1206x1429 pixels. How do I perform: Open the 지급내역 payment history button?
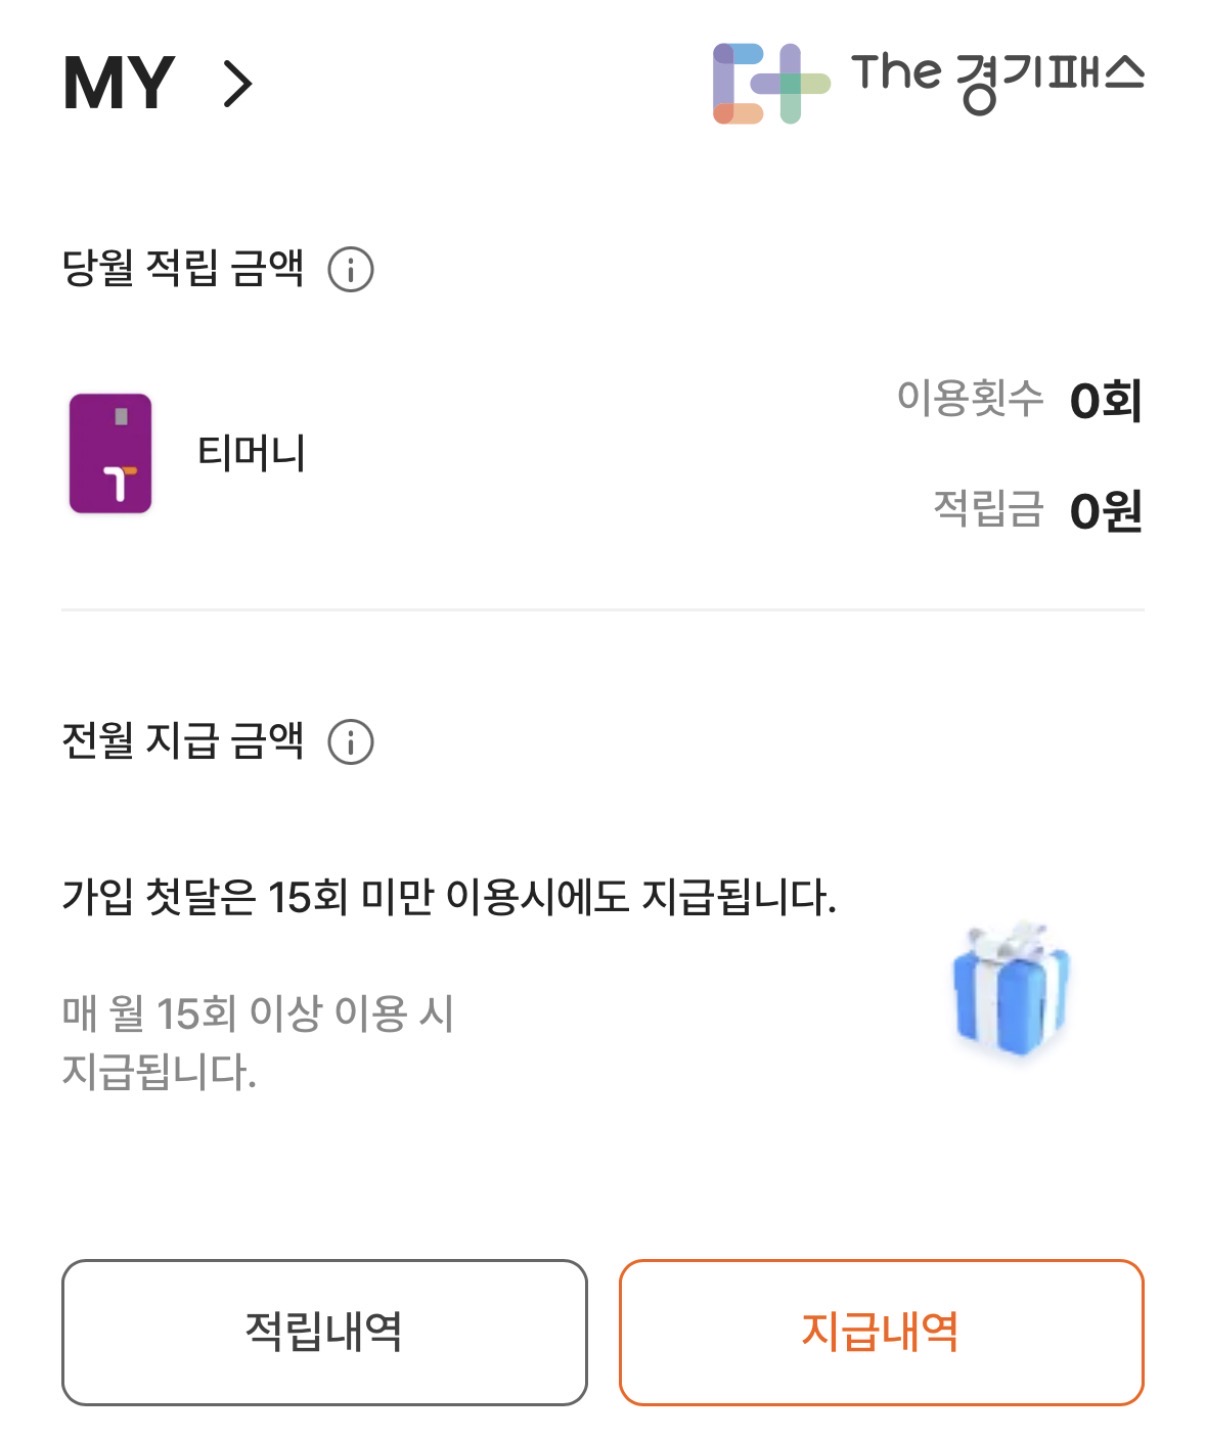pos(881,1332)
